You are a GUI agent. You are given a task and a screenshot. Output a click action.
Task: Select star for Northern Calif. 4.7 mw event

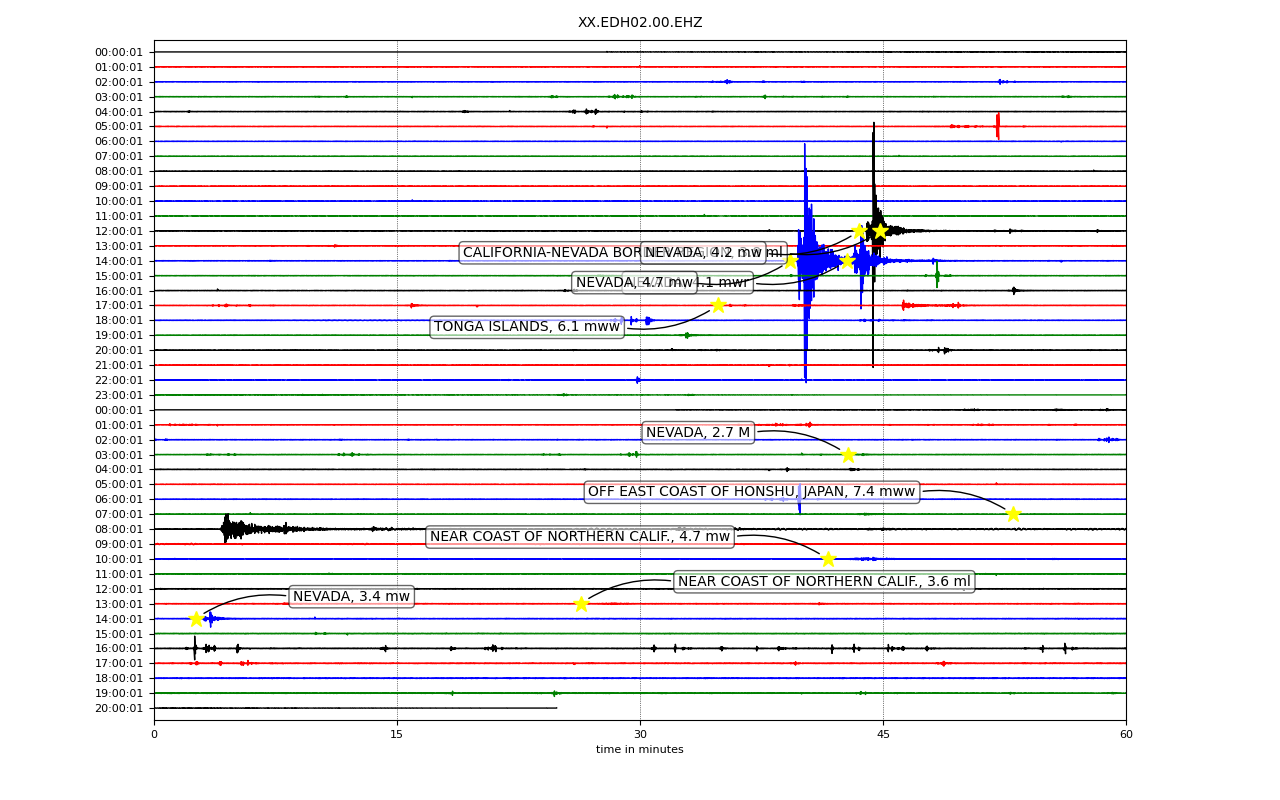(828, 559)
